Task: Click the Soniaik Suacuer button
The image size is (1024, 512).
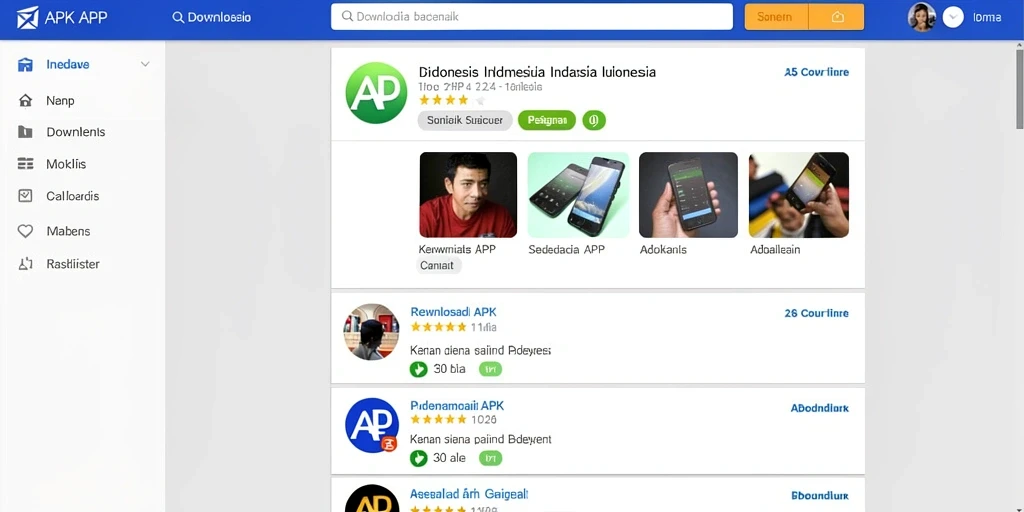Action: tap(464, 120)
